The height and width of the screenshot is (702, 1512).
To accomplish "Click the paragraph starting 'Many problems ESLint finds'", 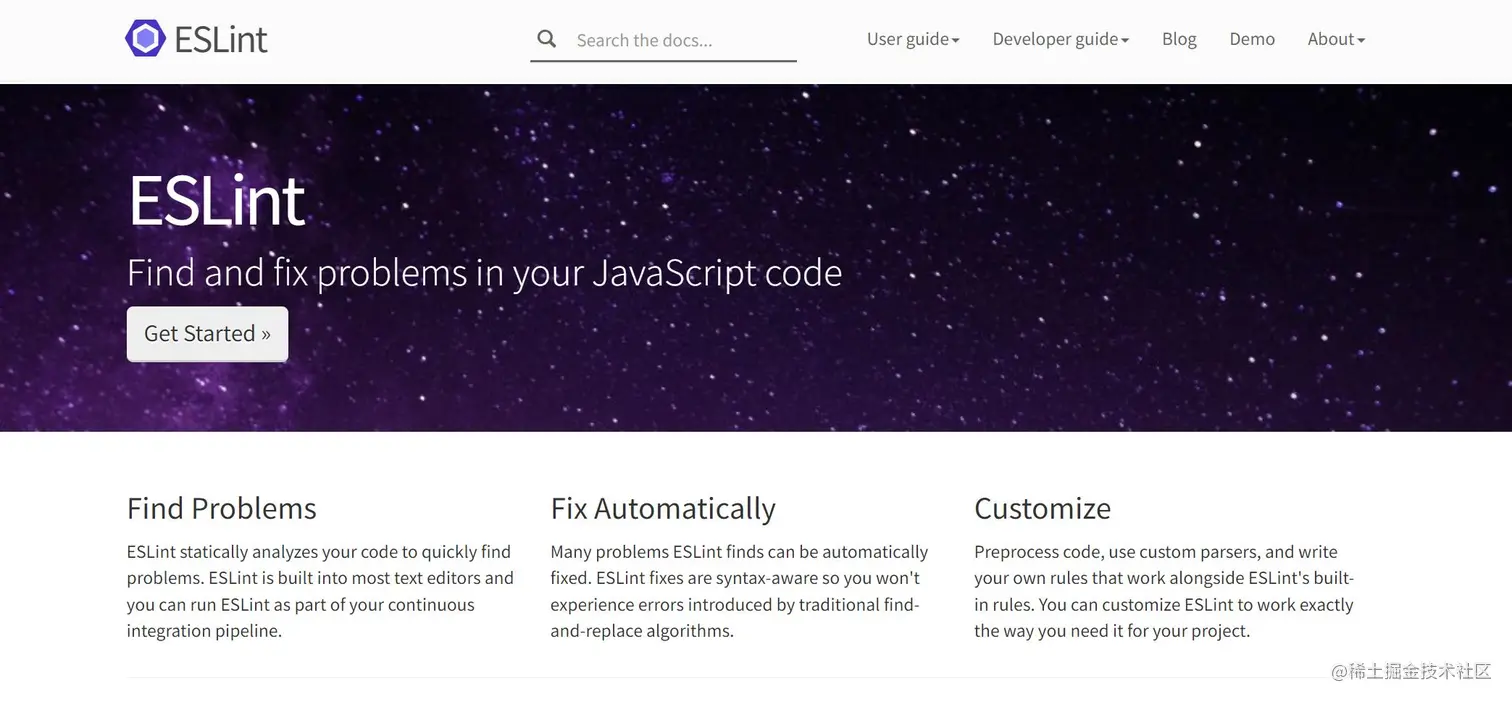I will (x=739, y=591).
